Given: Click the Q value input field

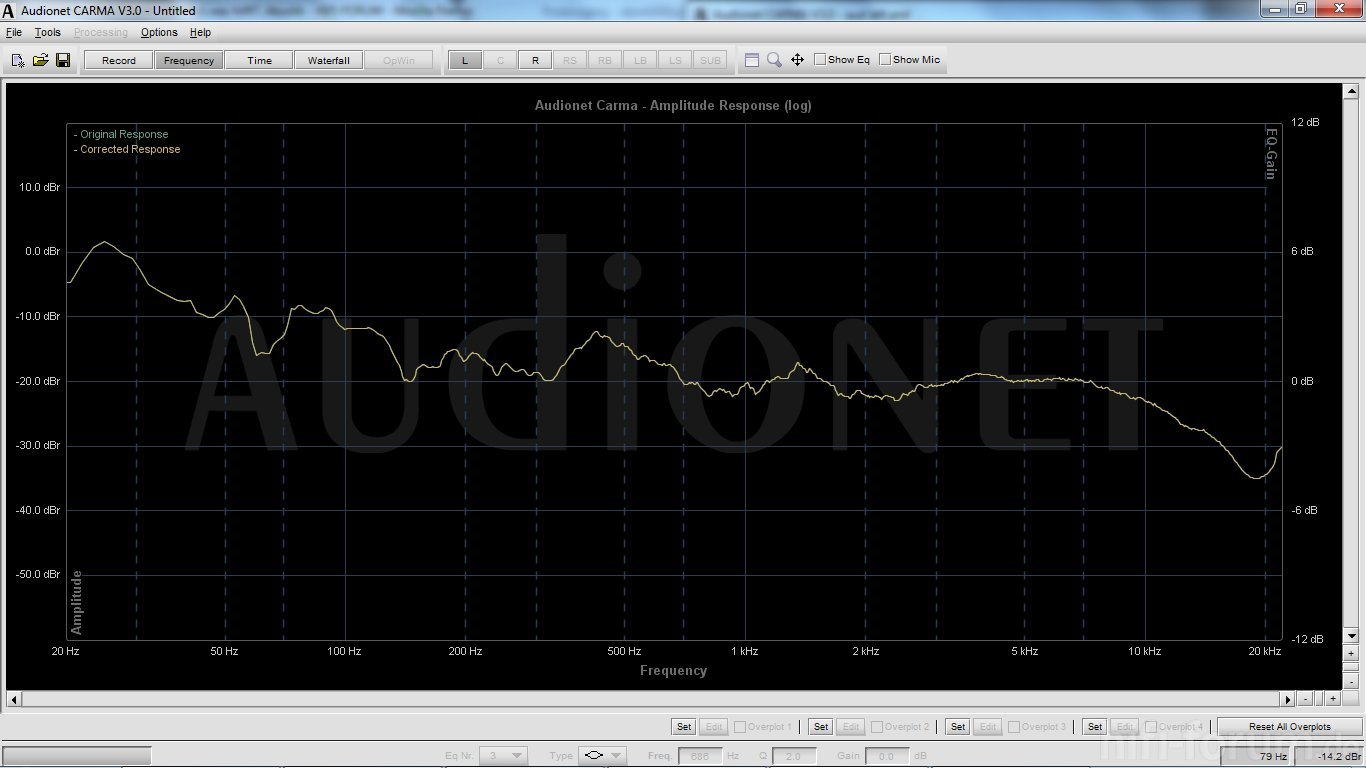Looking at the screenshot, I should pyautogui.click(x=795, y=756).
